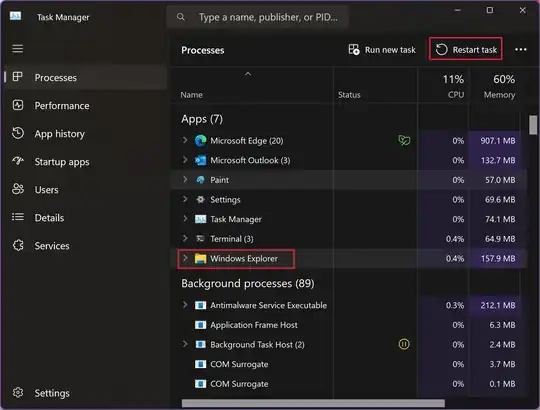Open the Users page

pyautogui.click(x=85, y=190)
